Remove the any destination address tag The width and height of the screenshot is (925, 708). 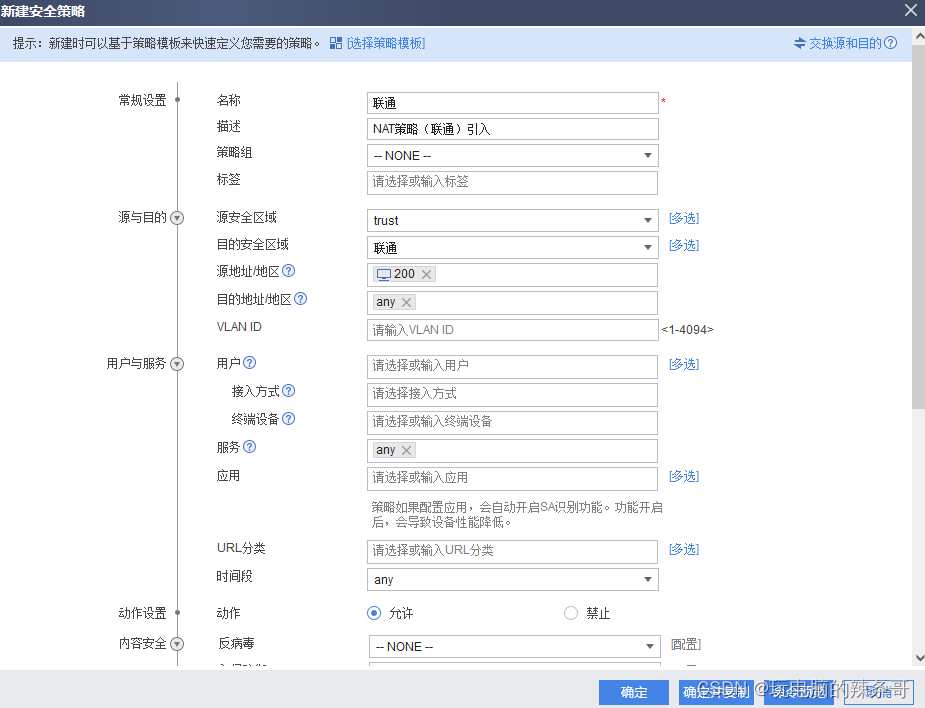[x=406, y=302]
